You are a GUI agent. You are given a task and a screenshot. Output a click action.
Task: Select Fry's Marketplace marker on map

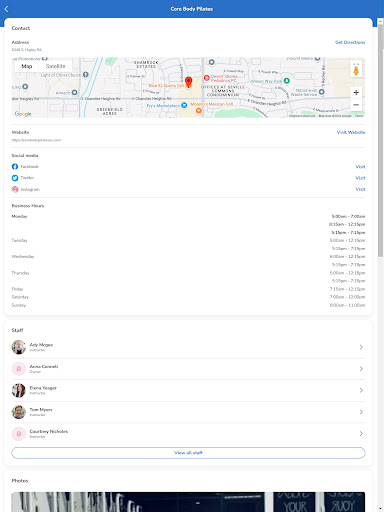(184, 105)
